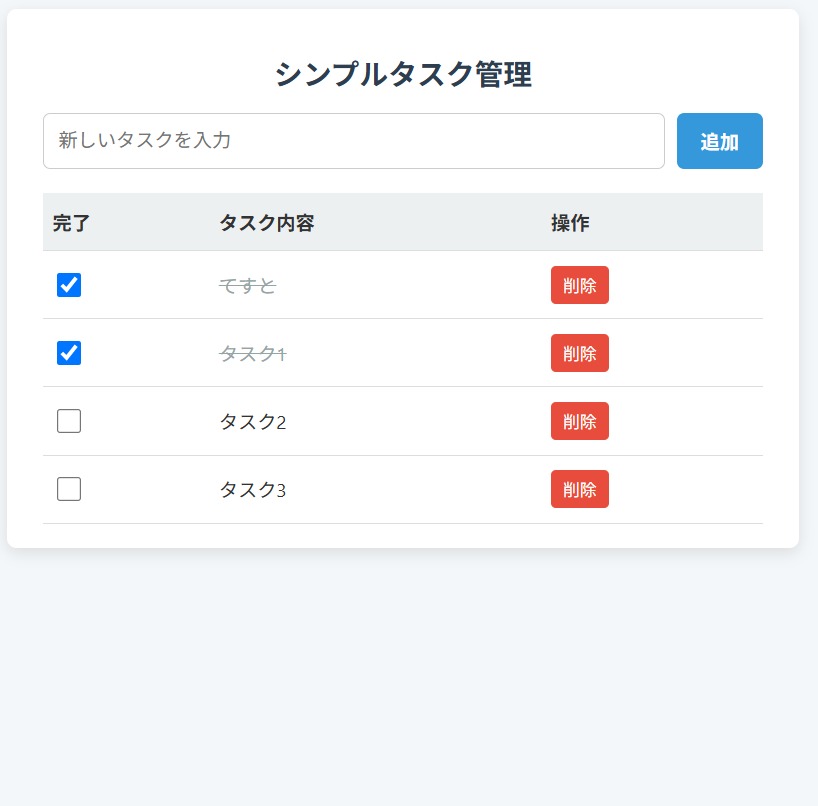Uncheck the てすと task checkbox
Screen dimensions: 818x806
click(69, 285)
